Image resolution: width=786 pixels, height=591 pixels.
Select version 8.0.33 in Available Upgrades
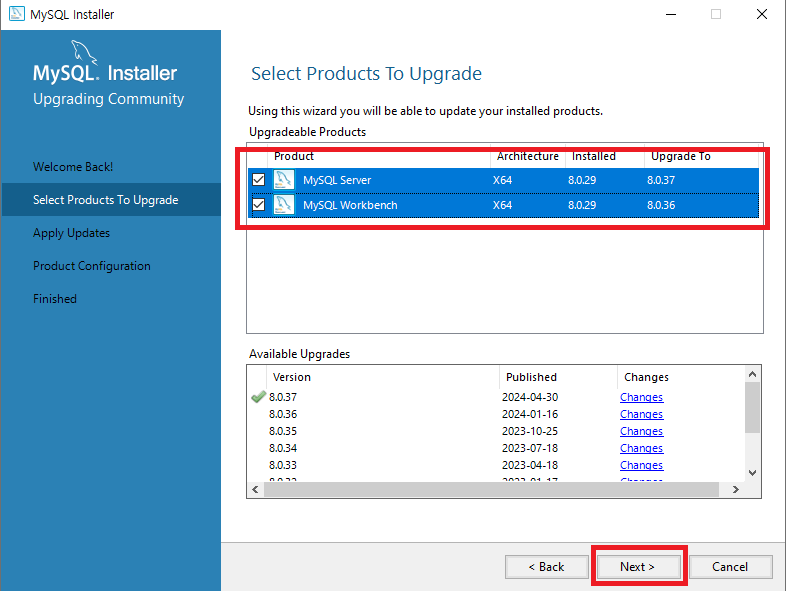pos(283,465)
